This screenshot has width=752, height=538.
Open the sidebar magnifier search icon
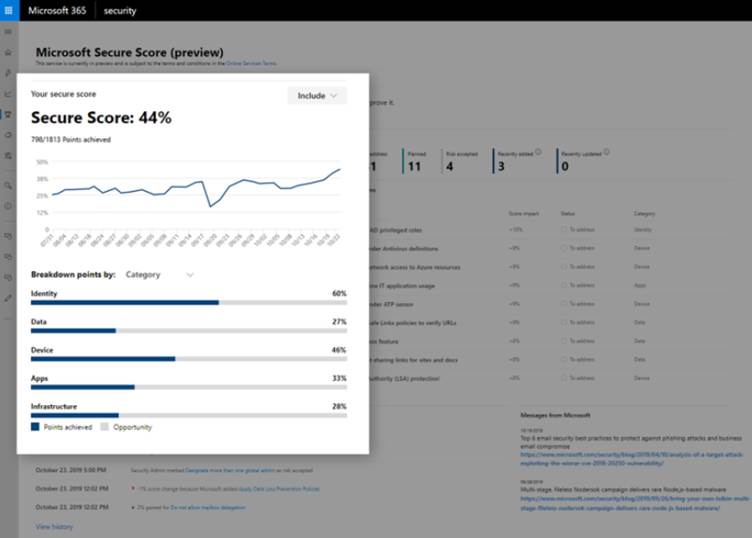tap(8, 186)
